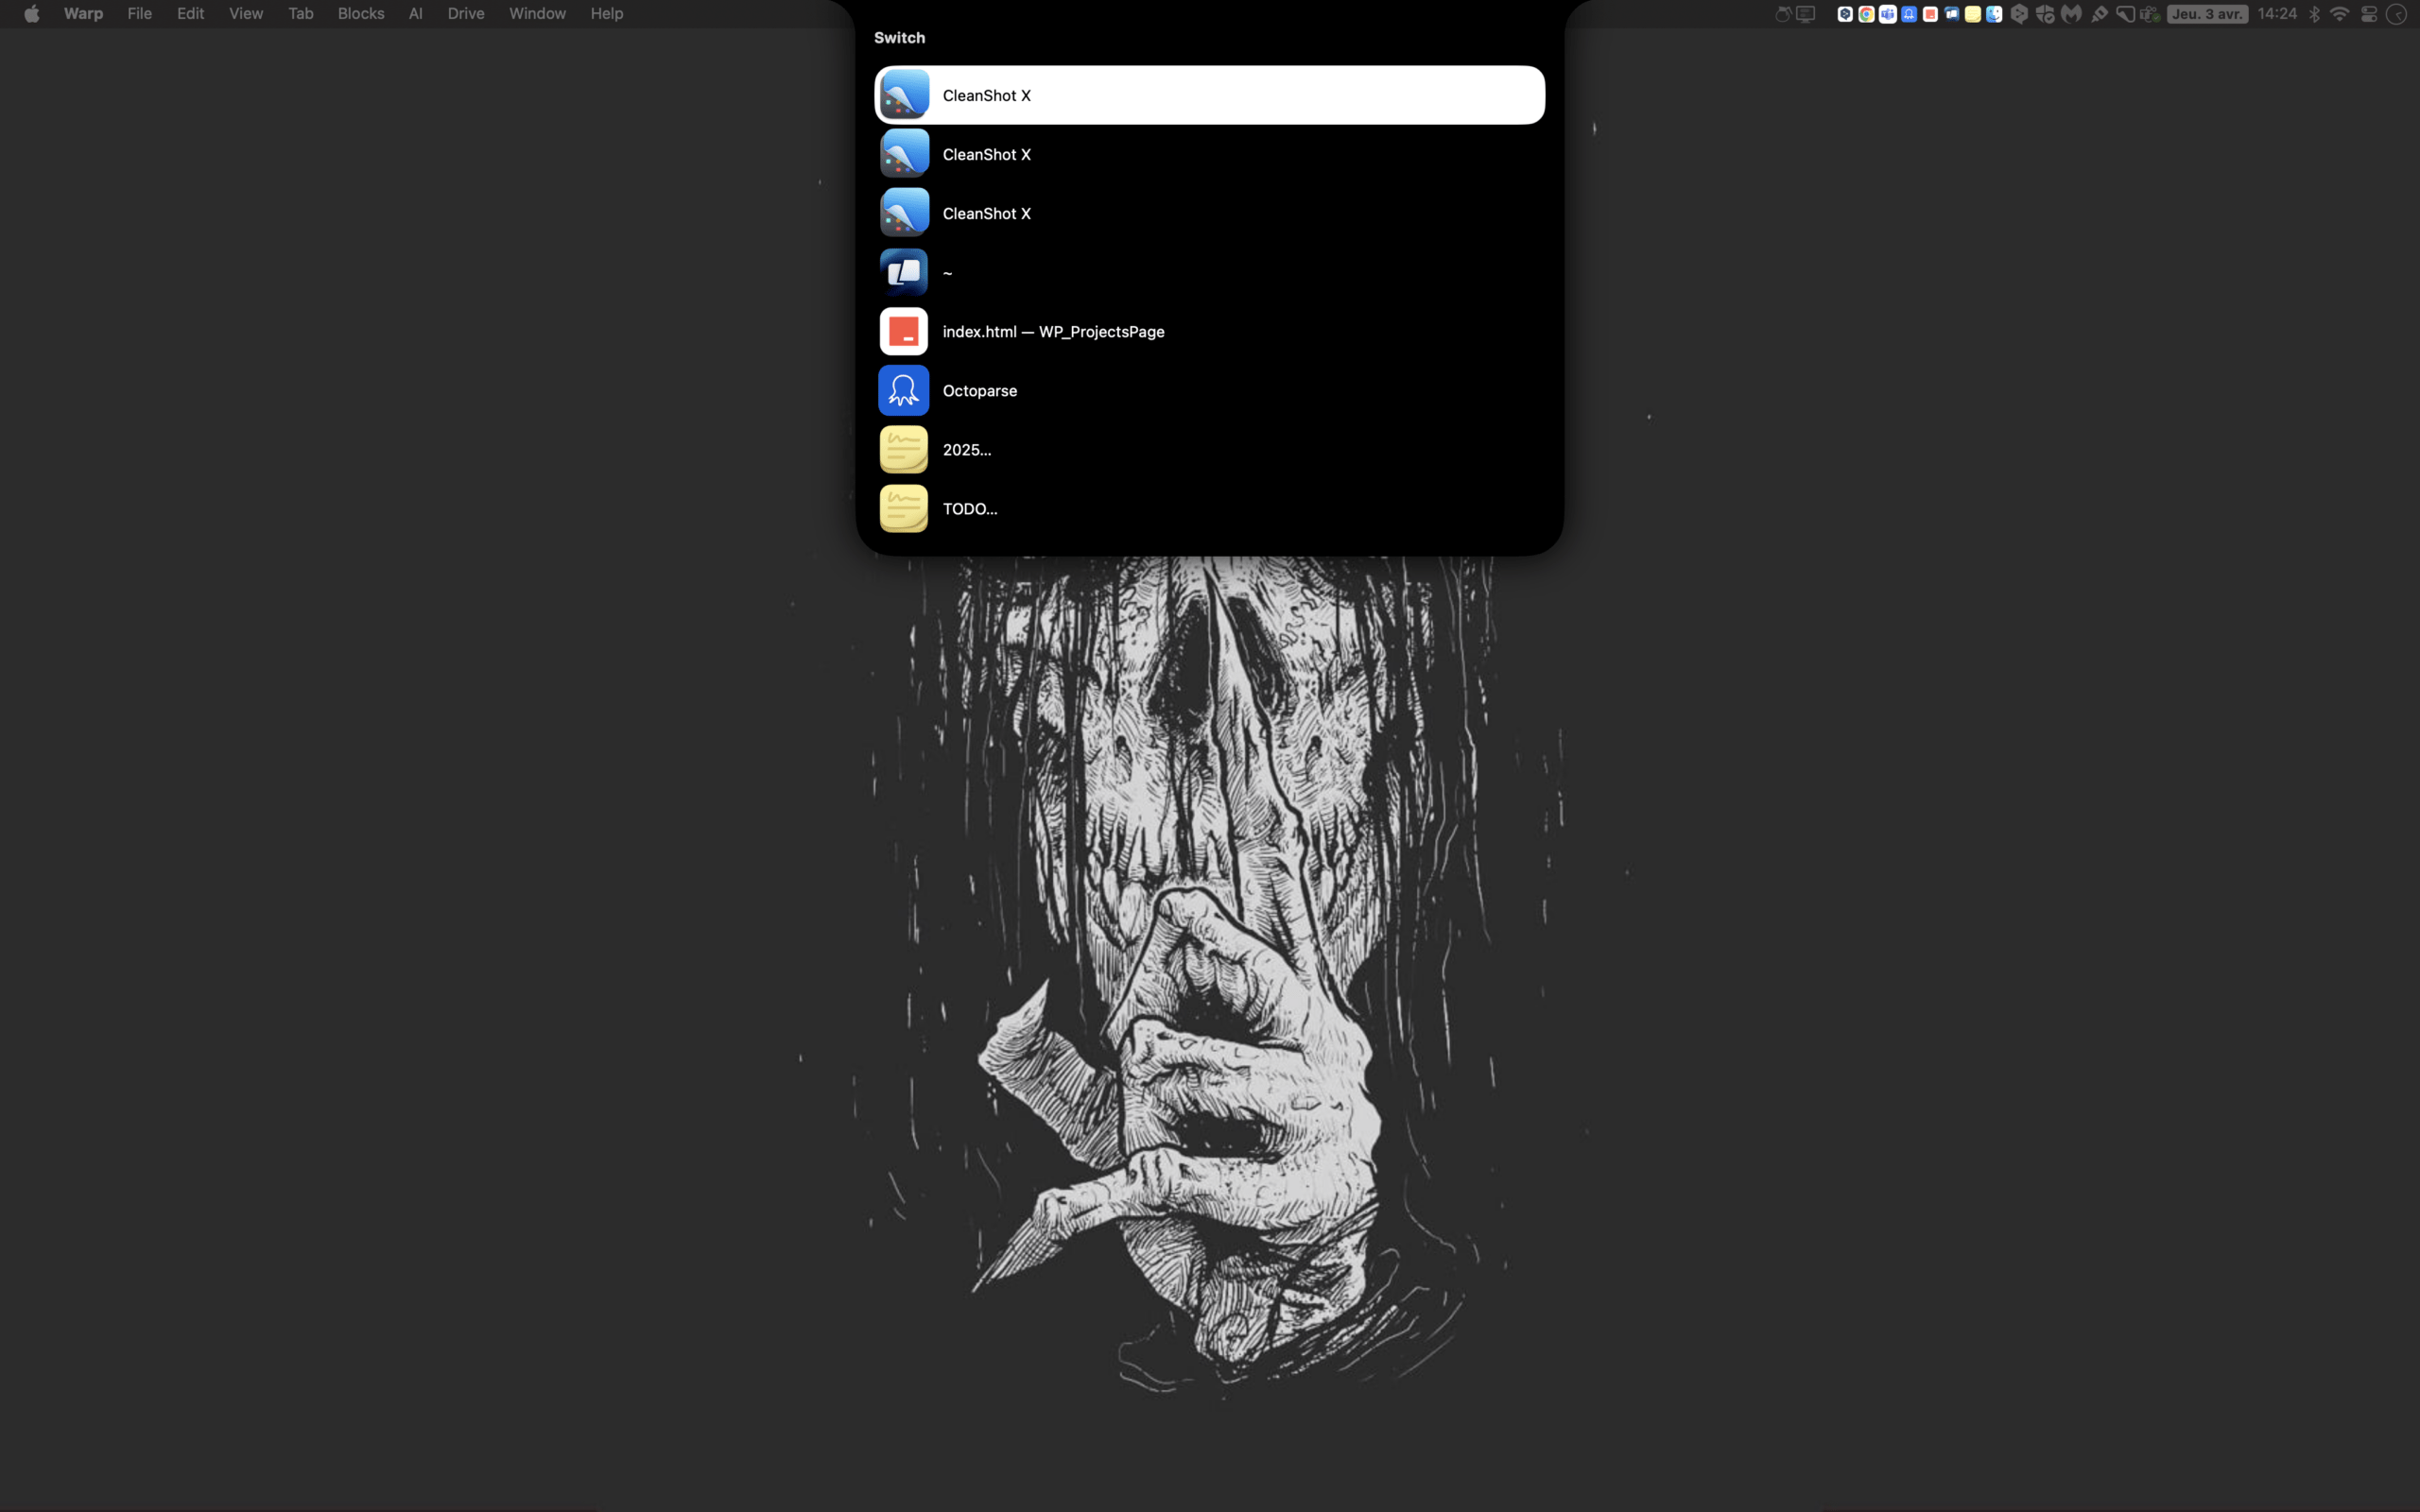Open the TODO... Stickies note
2420x1512 pixels.
[x=969, y=509]
